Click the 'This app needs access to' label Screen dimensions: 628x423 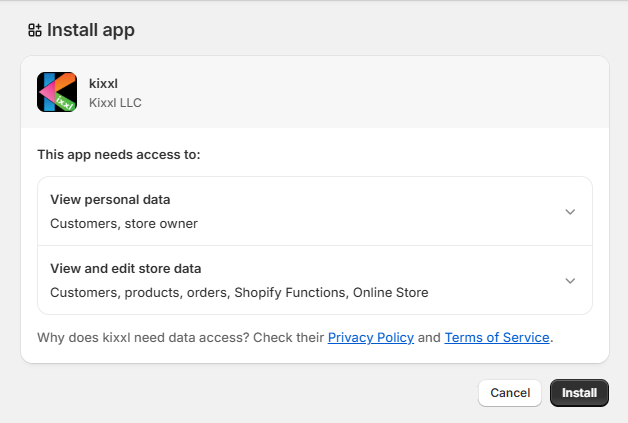[x=118, y=155]
